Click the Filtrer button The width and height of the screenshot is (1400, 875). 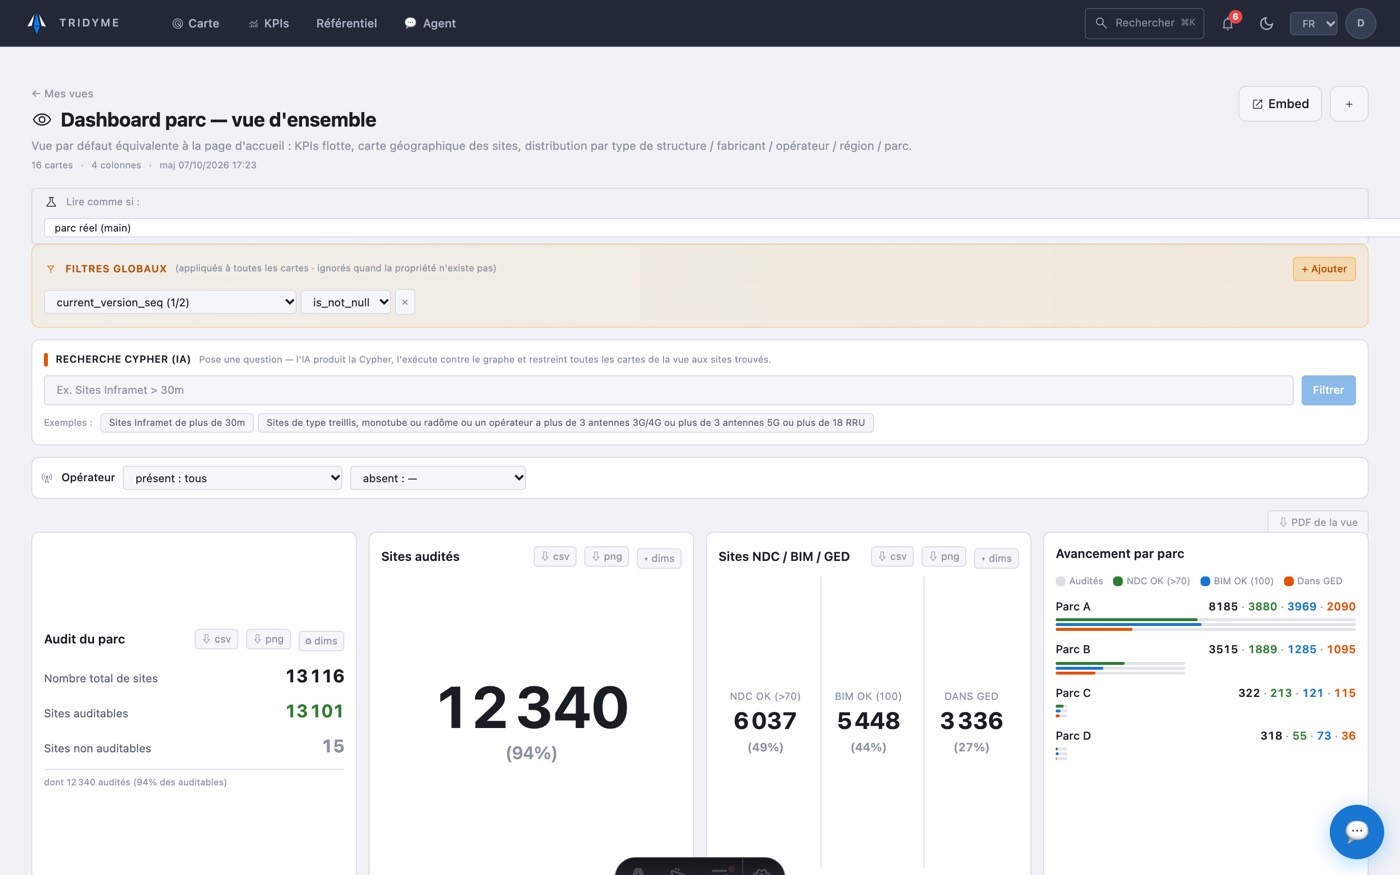[1328, 390]
